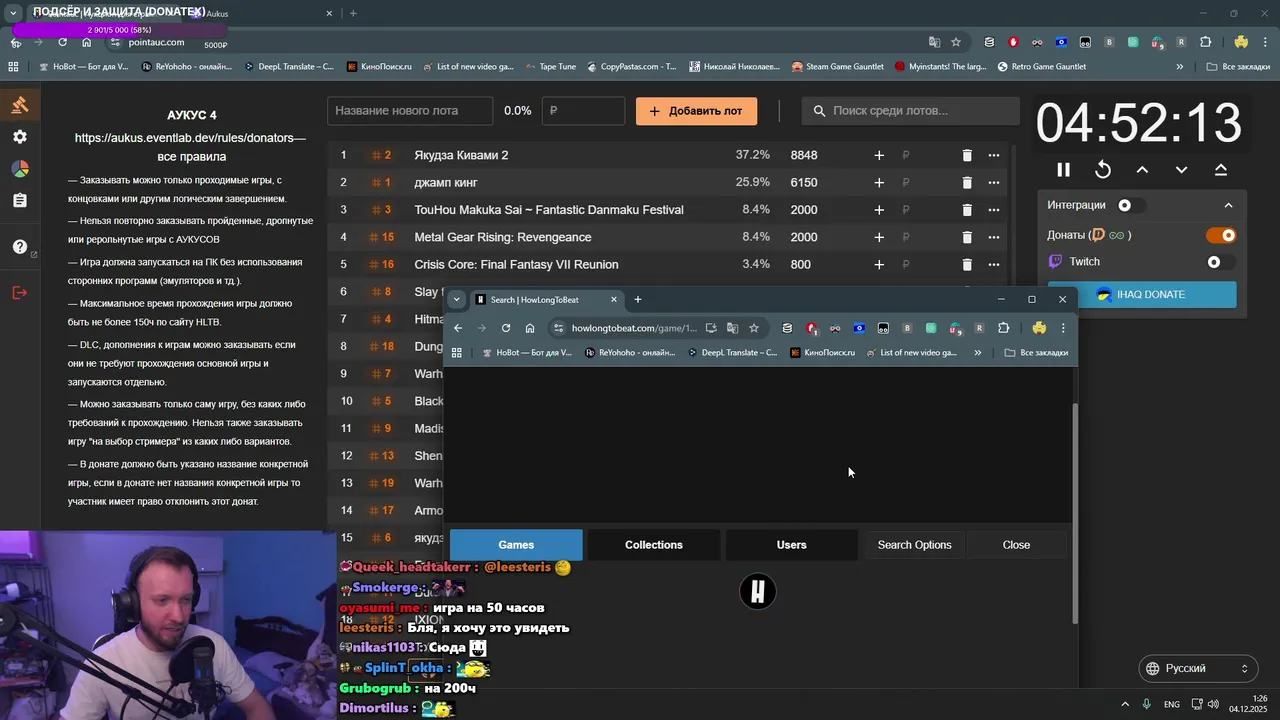Viewport: 1280px width, 720px height.
Task: Switch to the Search | HowLongToBeat browser tab
Action: [546, 299]
